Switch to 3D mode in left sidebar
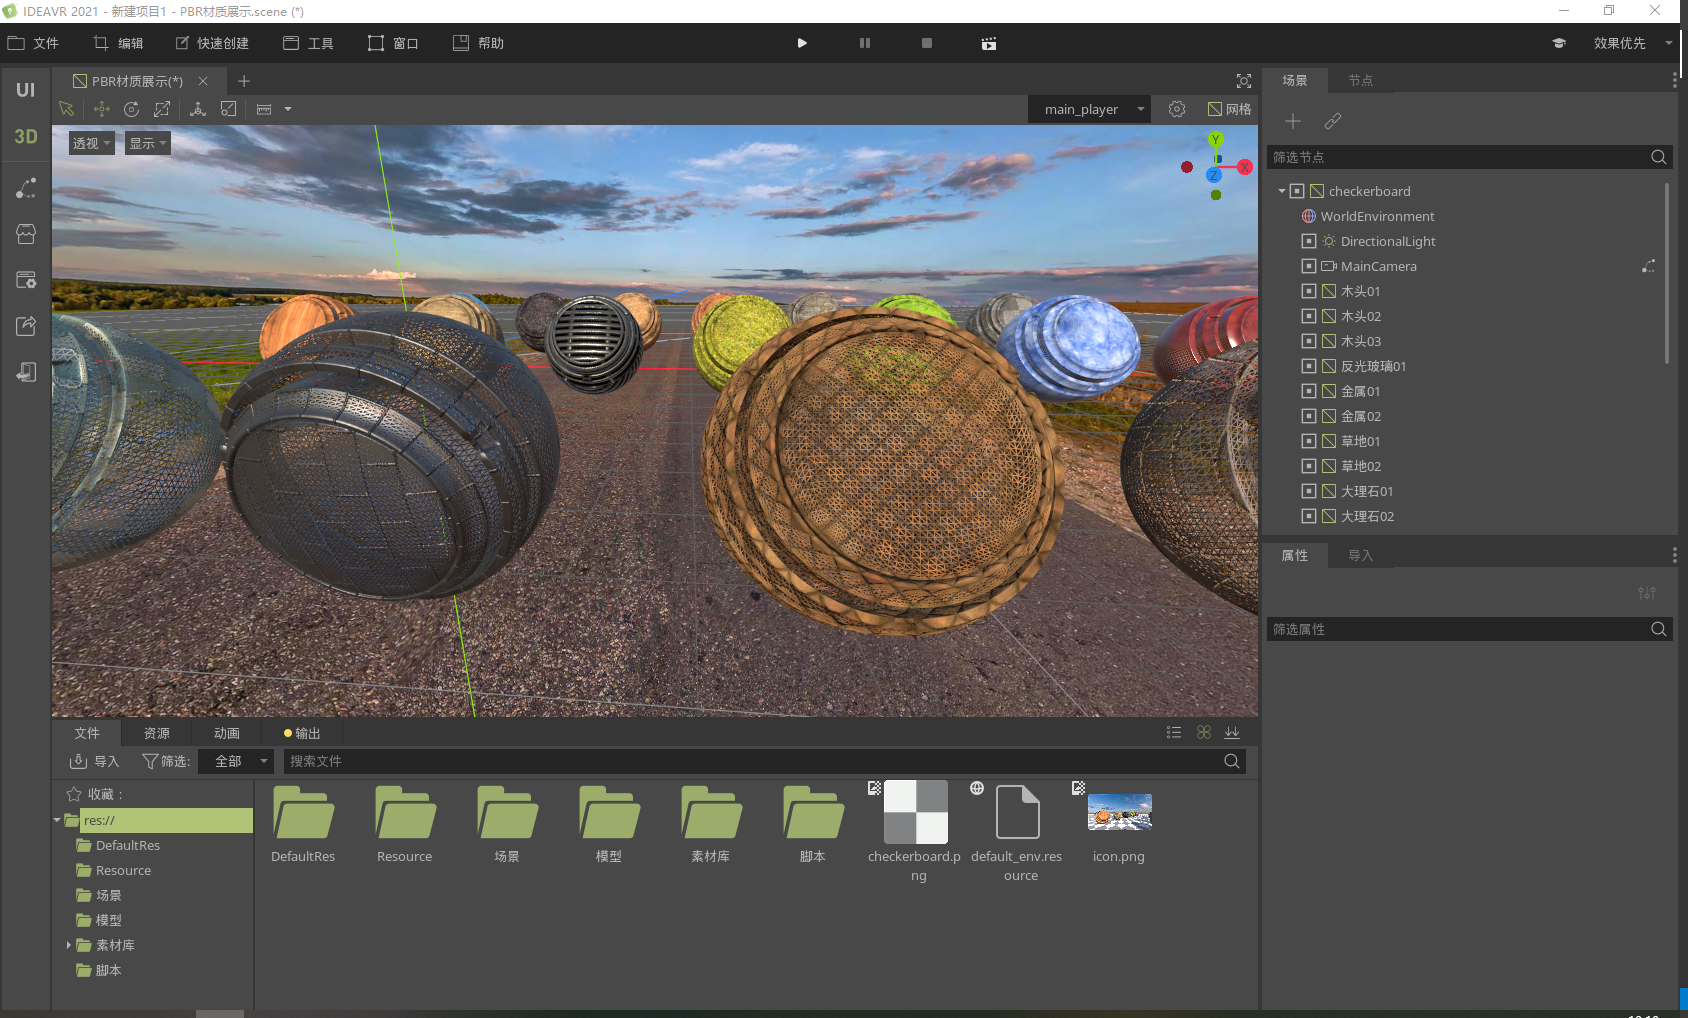 [26, 137]
